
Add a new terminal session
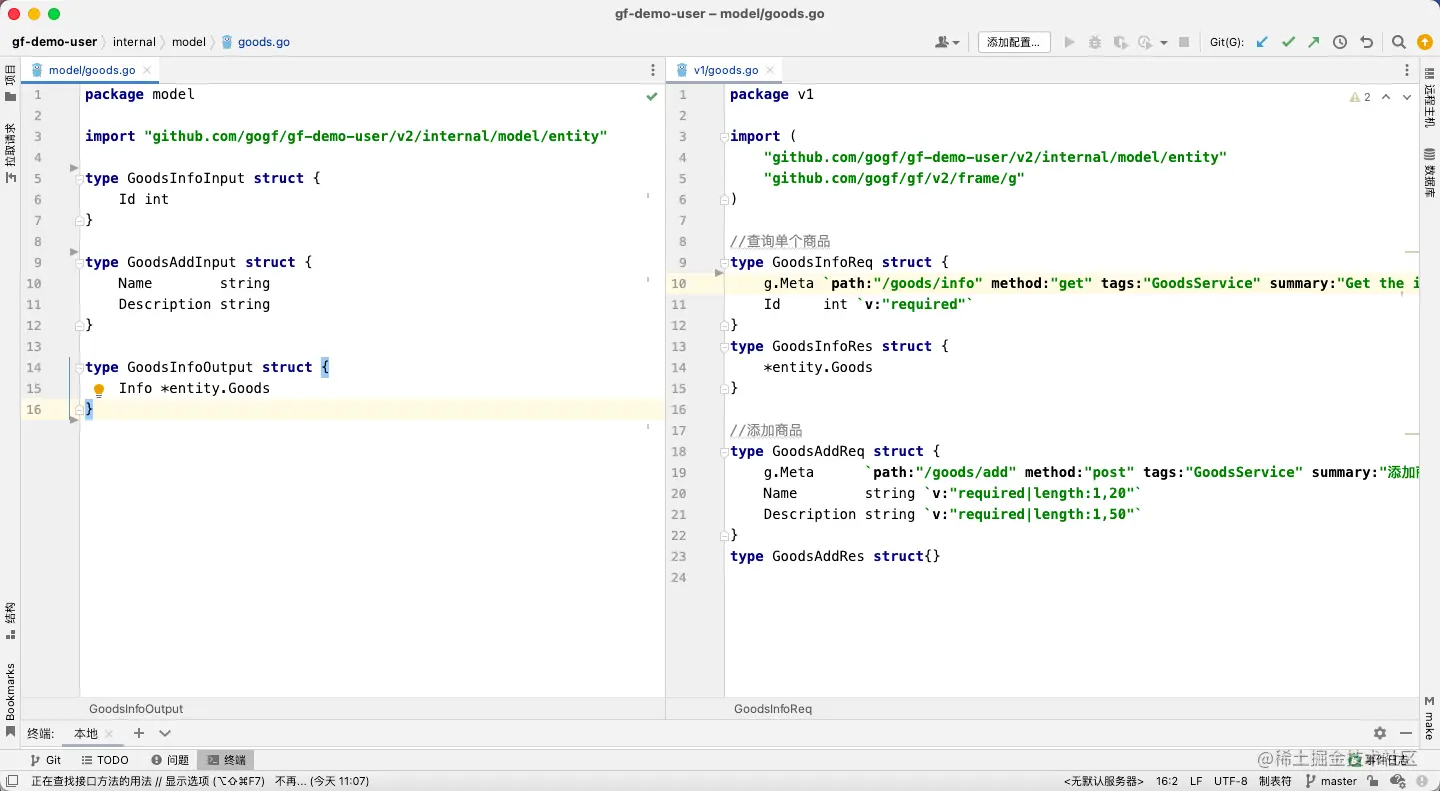[x=139, y=733]
